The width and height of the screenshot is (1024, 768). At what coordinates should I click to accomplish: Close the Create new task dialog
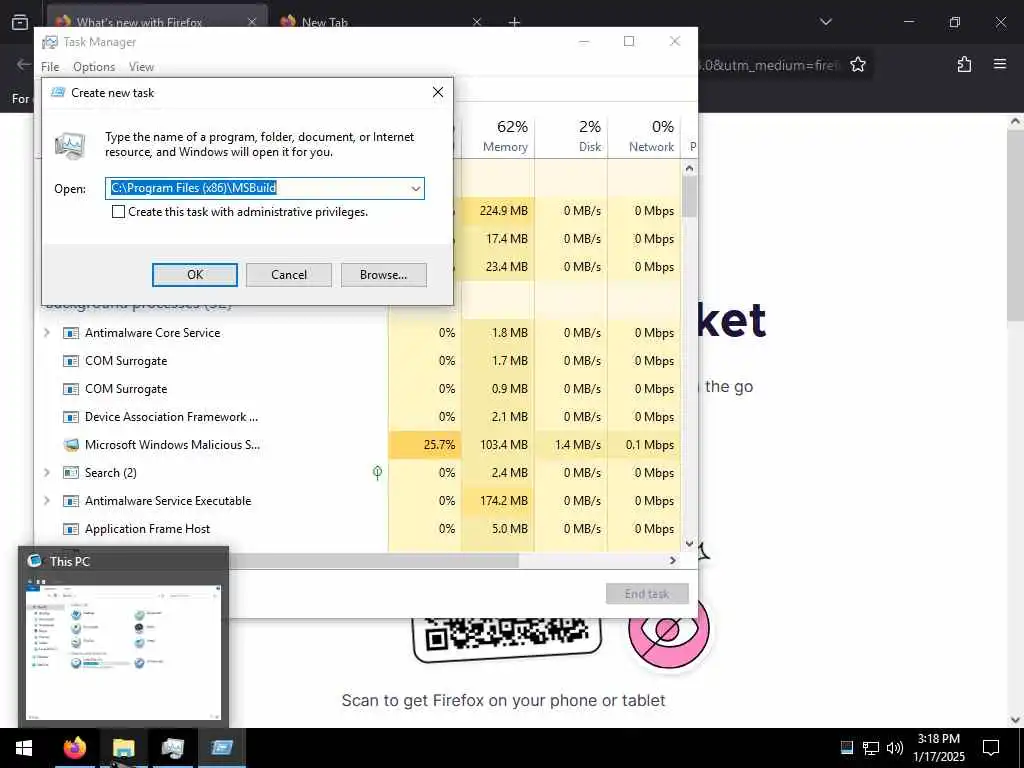438,92
